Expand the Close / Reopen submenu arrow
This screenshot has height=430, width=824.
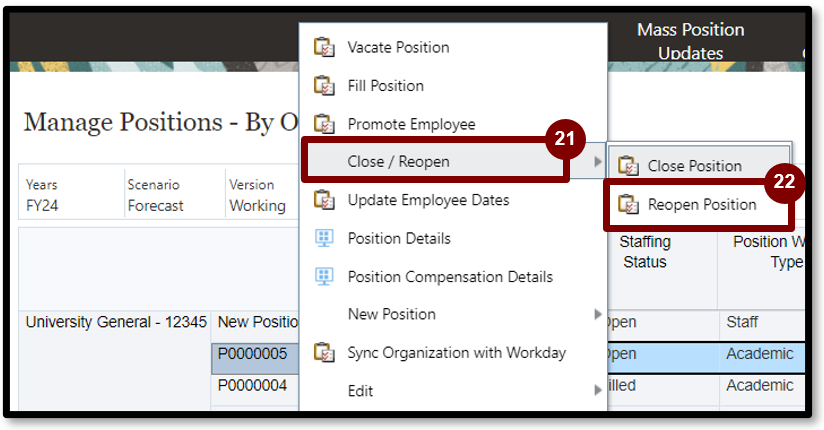598,162
